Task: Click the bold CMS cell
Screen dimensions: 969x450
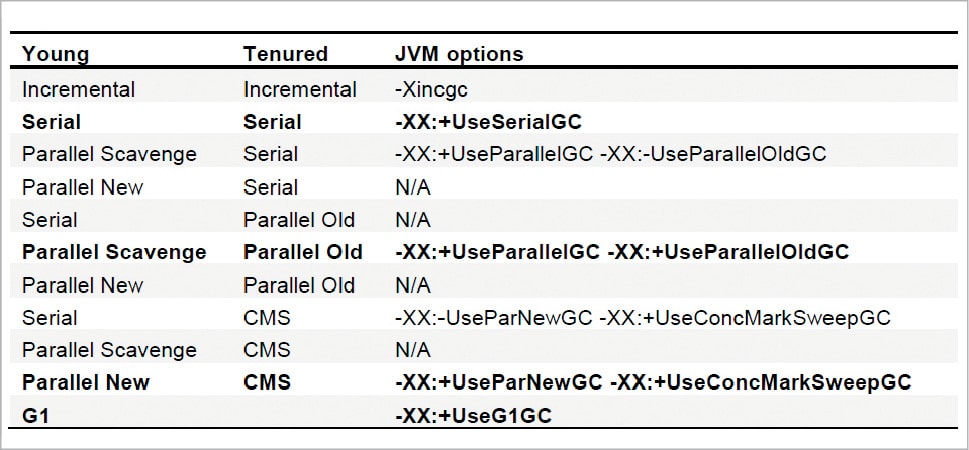Action: [x=267, y=382]
